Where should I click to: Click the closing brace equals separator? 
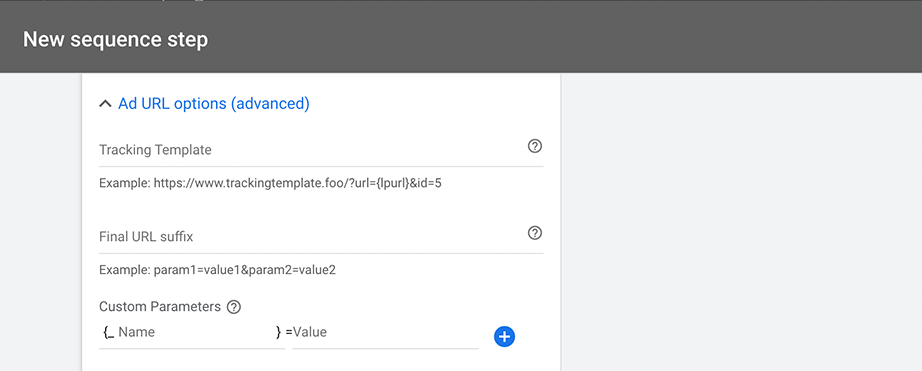tap(284, 332)
